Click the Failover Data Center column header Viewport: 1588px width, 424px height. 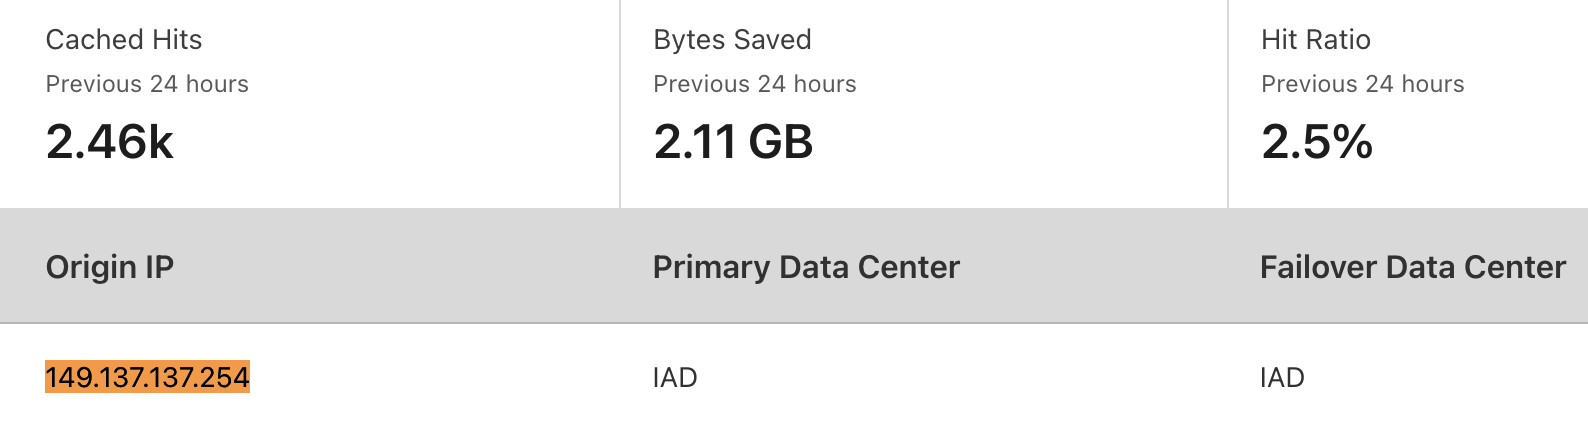[x=1412, y=267]
